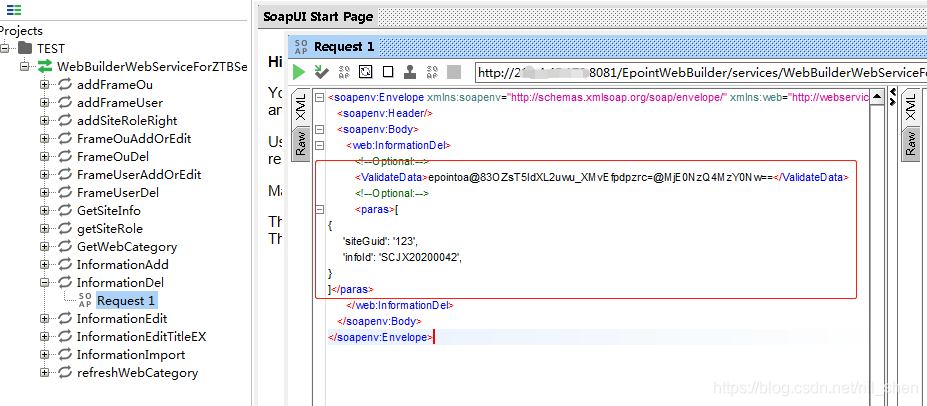This screenshot has width=927, height=406.
Task: Click the ValidateData value text in XML
Action: click(x=602, y=177)
